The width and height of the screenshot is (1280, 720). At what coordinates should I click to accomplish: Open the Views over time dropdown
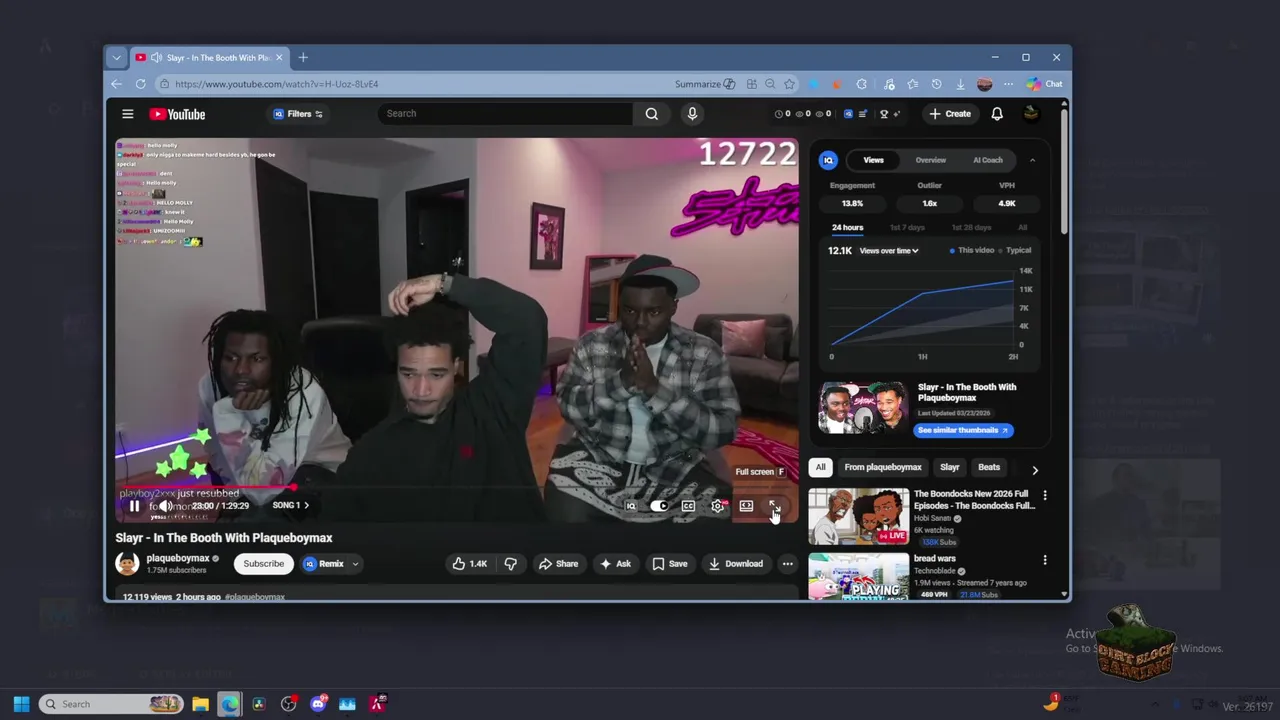point(888,251)
